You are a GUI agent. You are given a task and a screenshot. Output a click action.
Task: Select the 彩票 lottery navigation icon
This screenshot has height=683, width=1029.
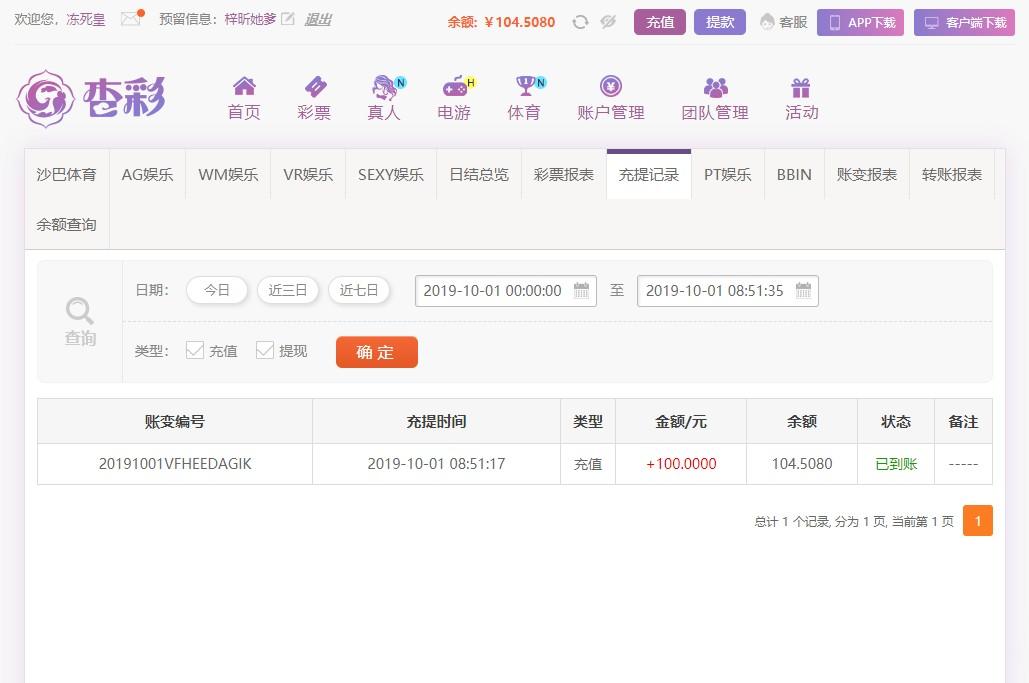pyautogui.click(x=313, y=85)
